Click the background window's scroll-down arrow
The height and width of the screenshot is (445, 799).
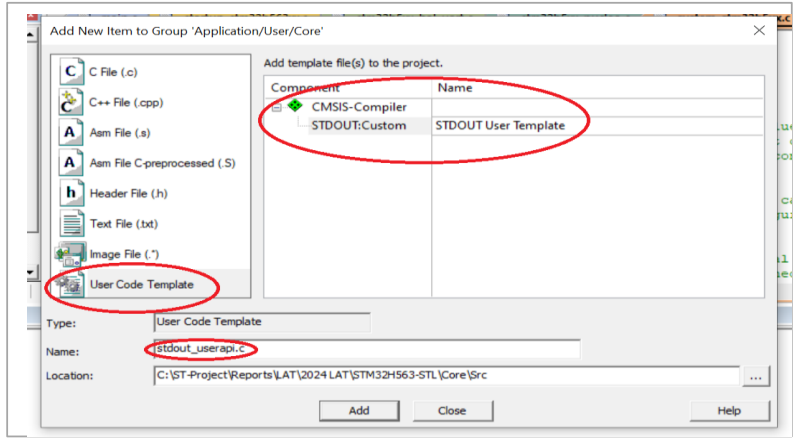[31, 272]
